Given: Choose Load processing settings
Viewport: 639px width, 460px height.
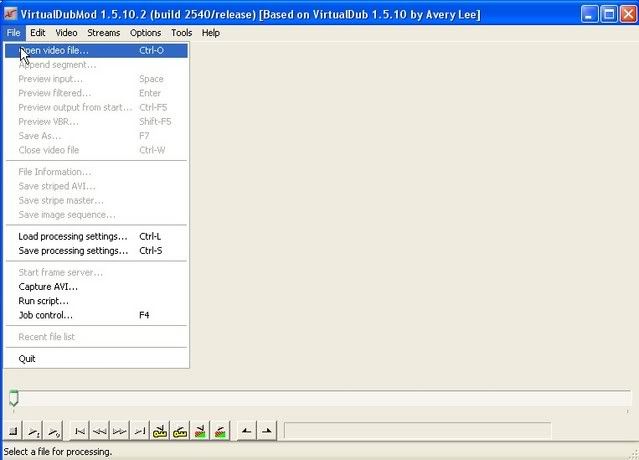Looking at the screenshot, I should pos(97,237).
